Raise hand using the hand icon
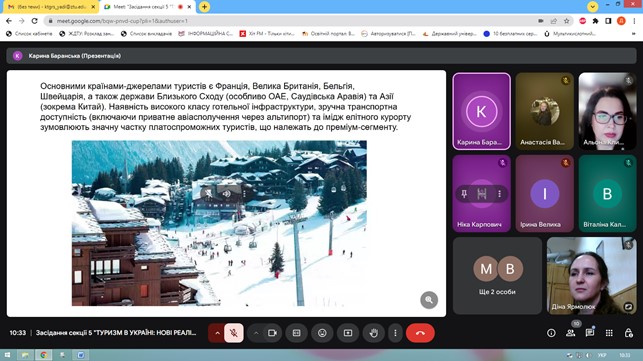The height and width of the screenshot is (361, 643). pyautogui.click(x=374, y=333)
